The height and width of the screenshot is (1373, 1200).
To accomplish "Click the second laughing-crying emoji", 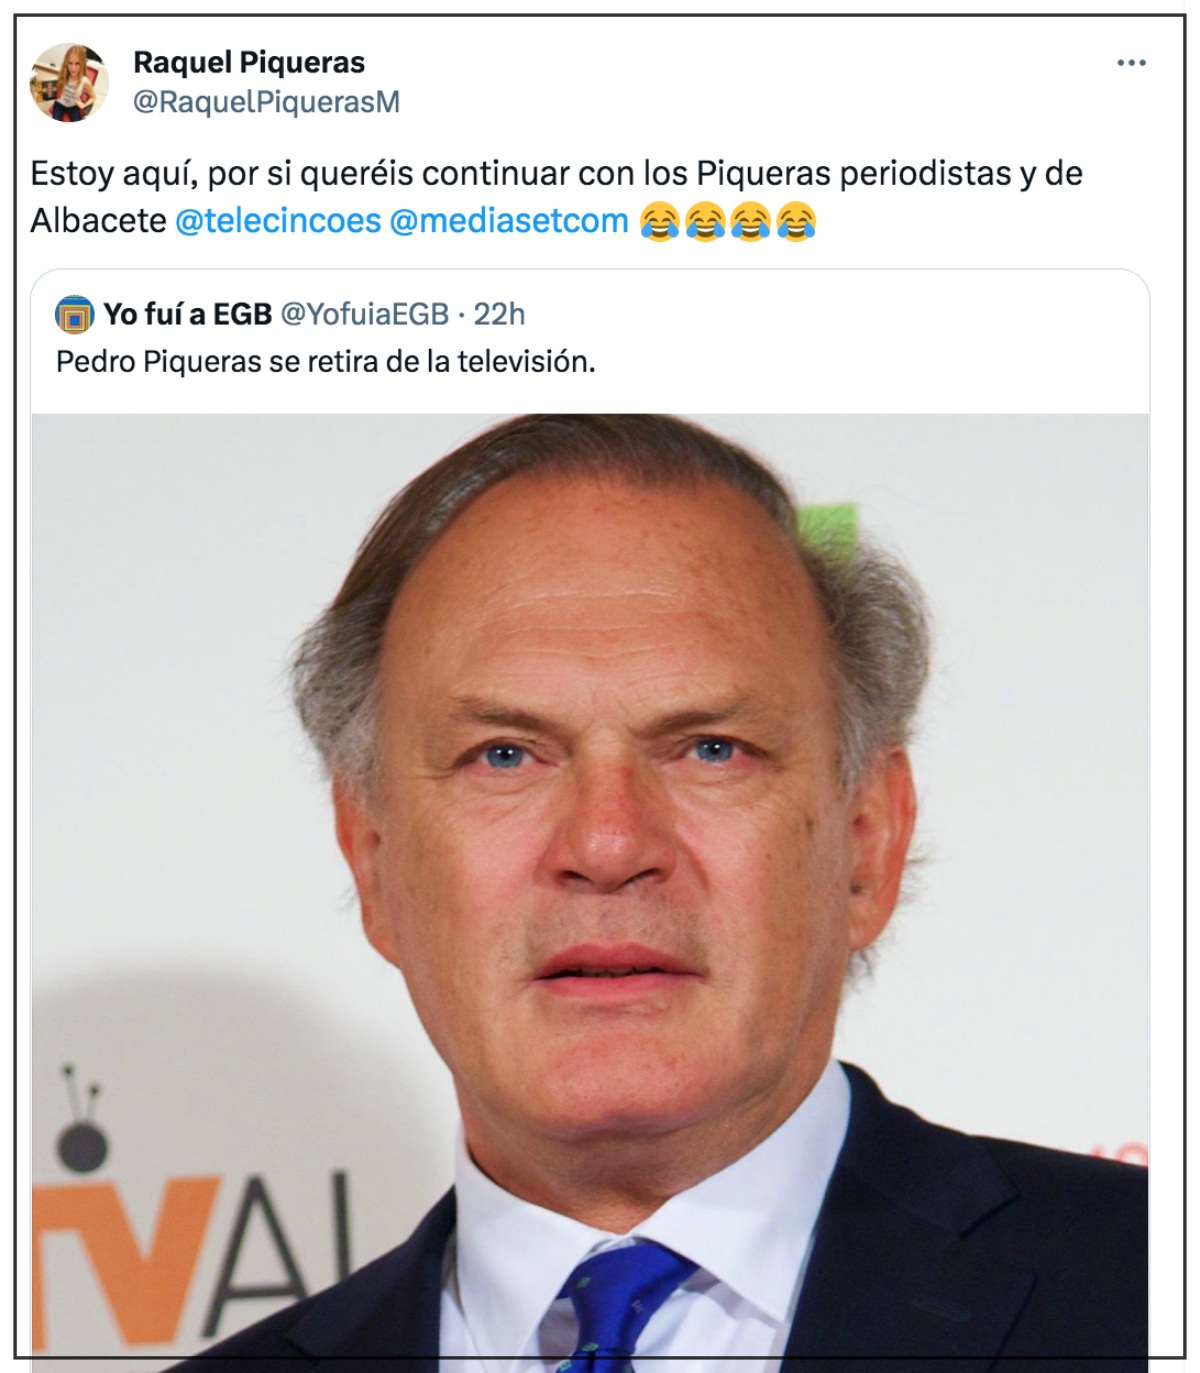I will tap(705, 221).
